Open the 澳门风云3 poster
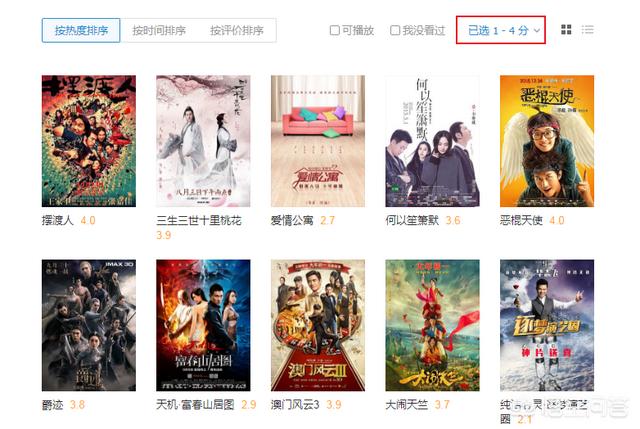Viewport: 640px width, 429px height. tap(318, 325)
